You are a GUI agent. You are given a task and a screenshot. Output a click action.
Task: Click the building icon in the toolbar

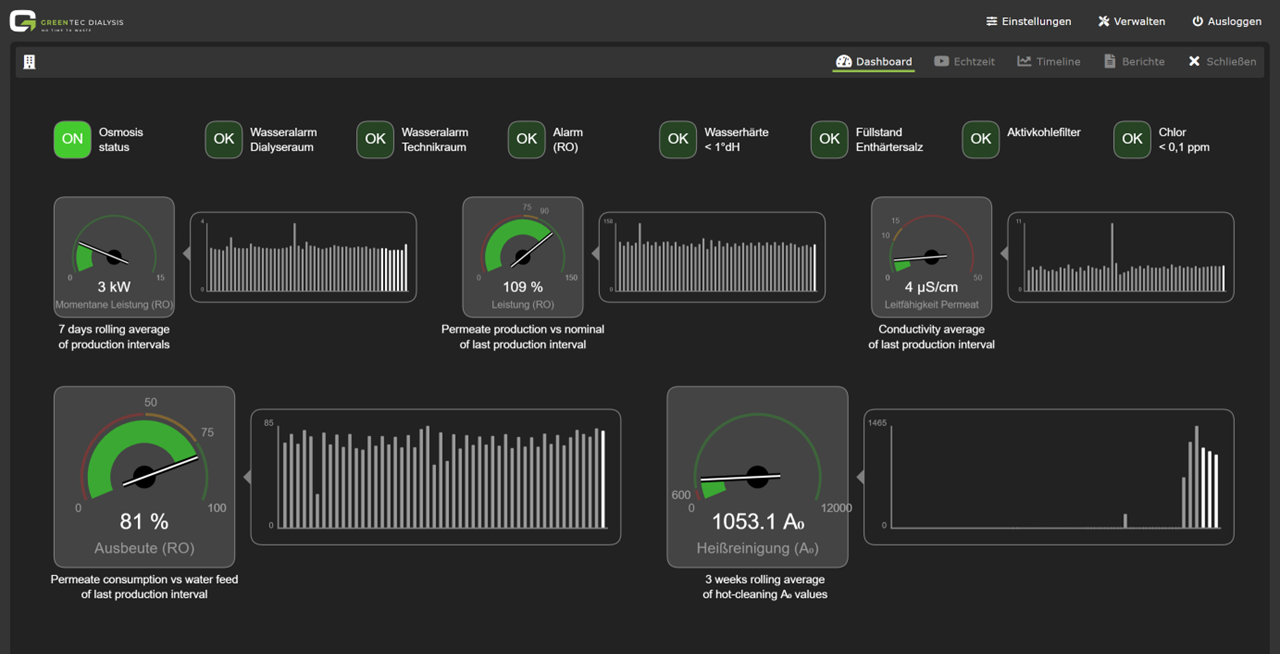tap(29, 62)
